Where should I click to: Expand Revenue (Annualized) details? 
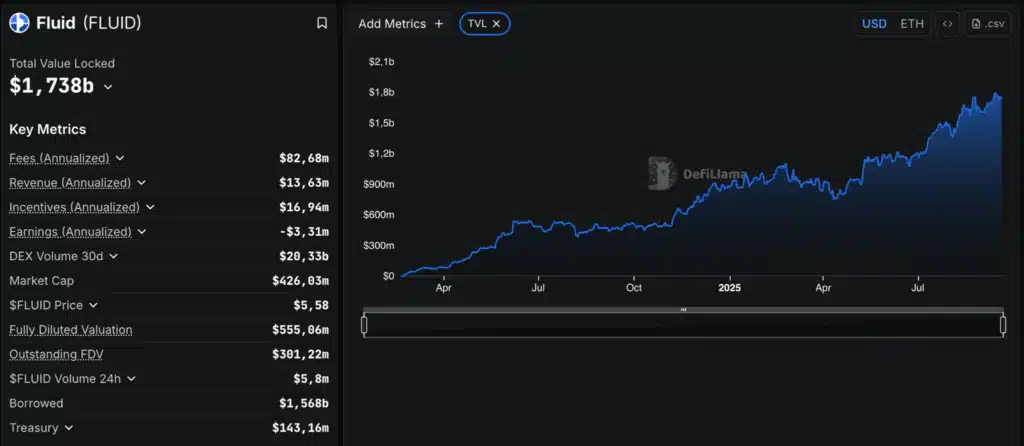coord(142,183)
